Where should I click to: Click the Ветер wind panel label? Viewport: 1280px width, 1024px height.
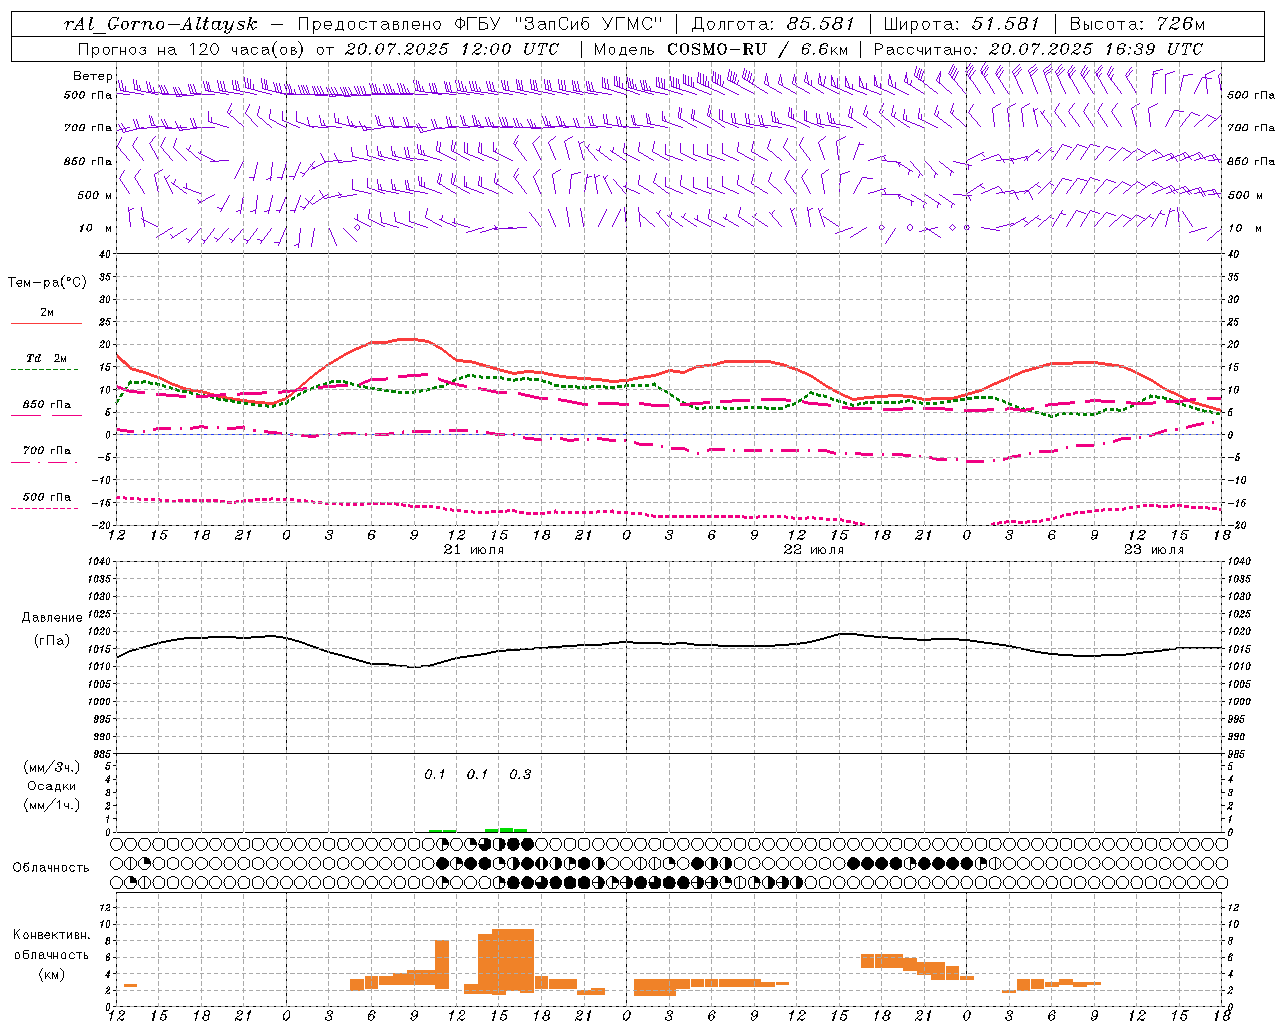coord(93,76)
